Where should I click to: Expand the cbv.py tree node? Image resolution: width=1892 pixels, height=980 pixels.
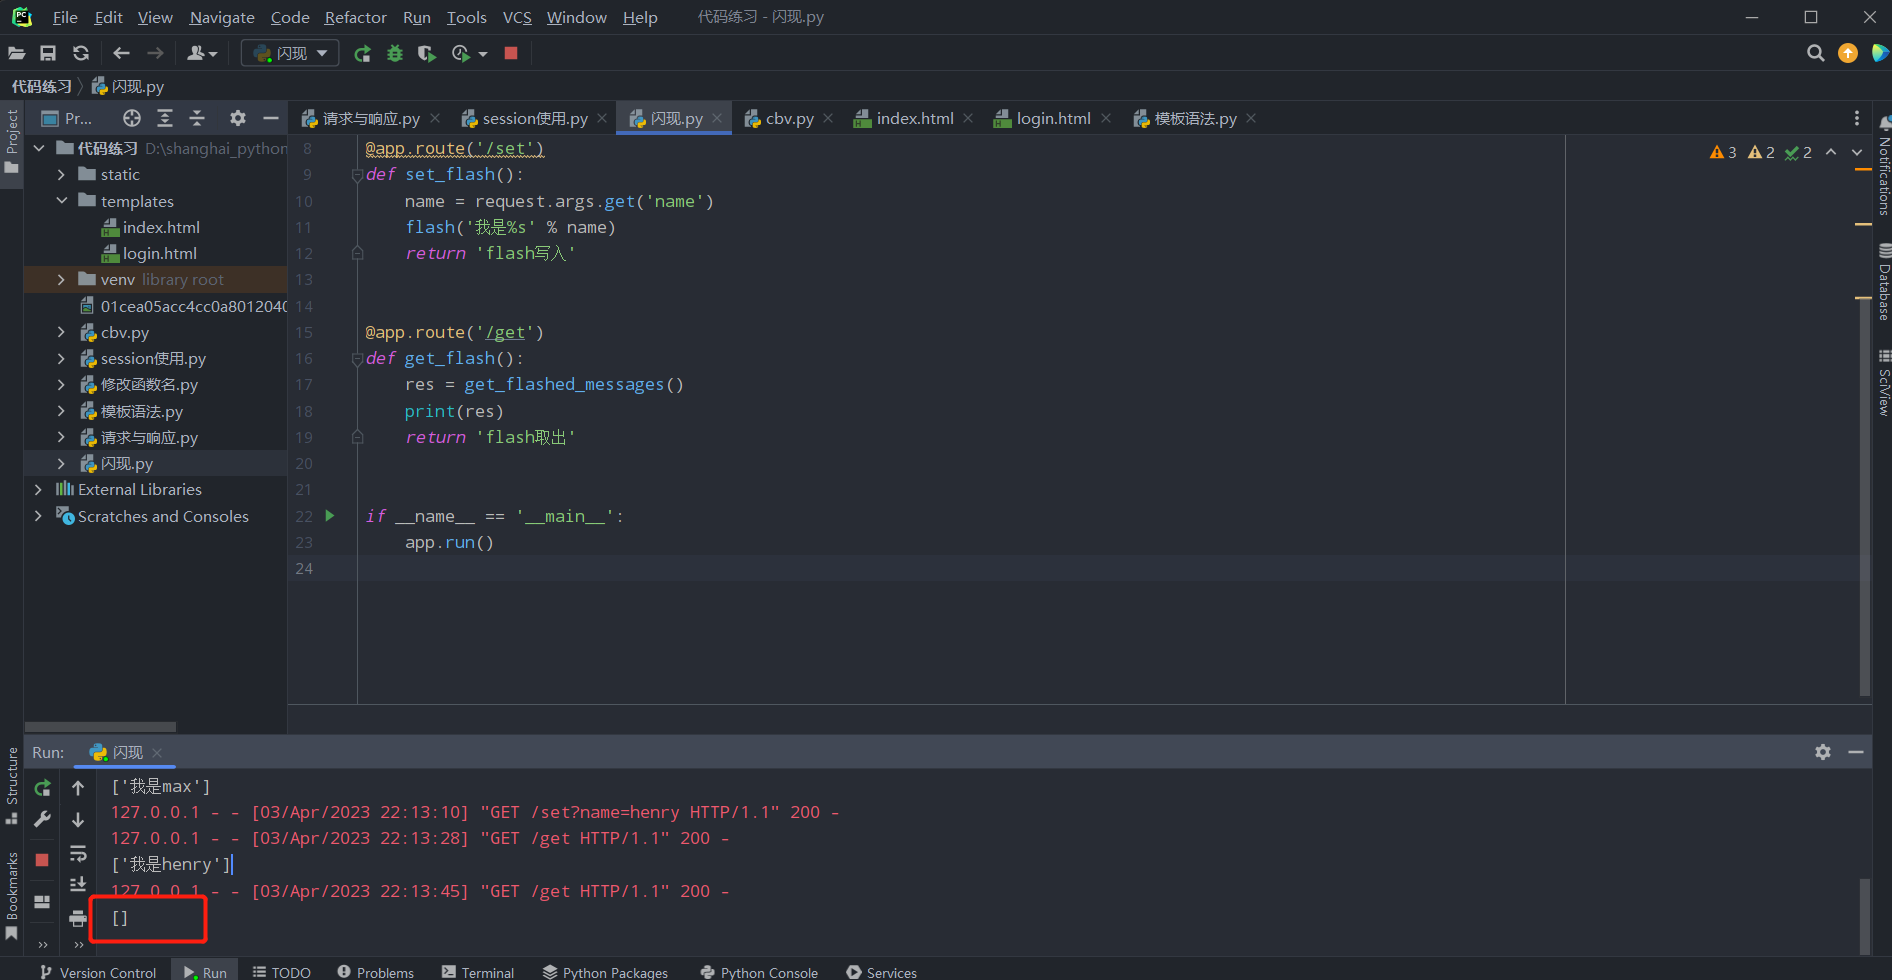[x=62, y=333]
